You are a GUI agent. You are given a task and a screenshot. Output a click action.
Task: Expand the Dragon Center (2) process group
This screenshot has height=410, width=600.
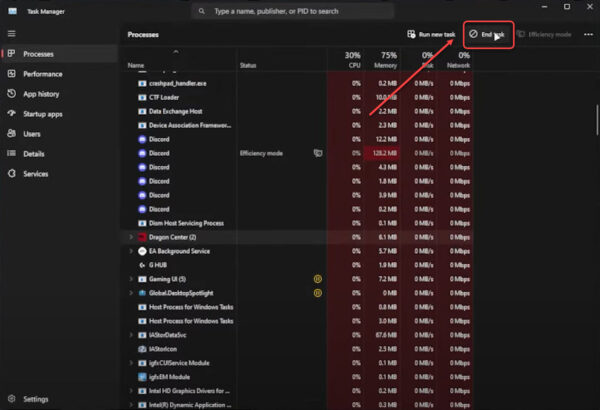coord(131,237)
